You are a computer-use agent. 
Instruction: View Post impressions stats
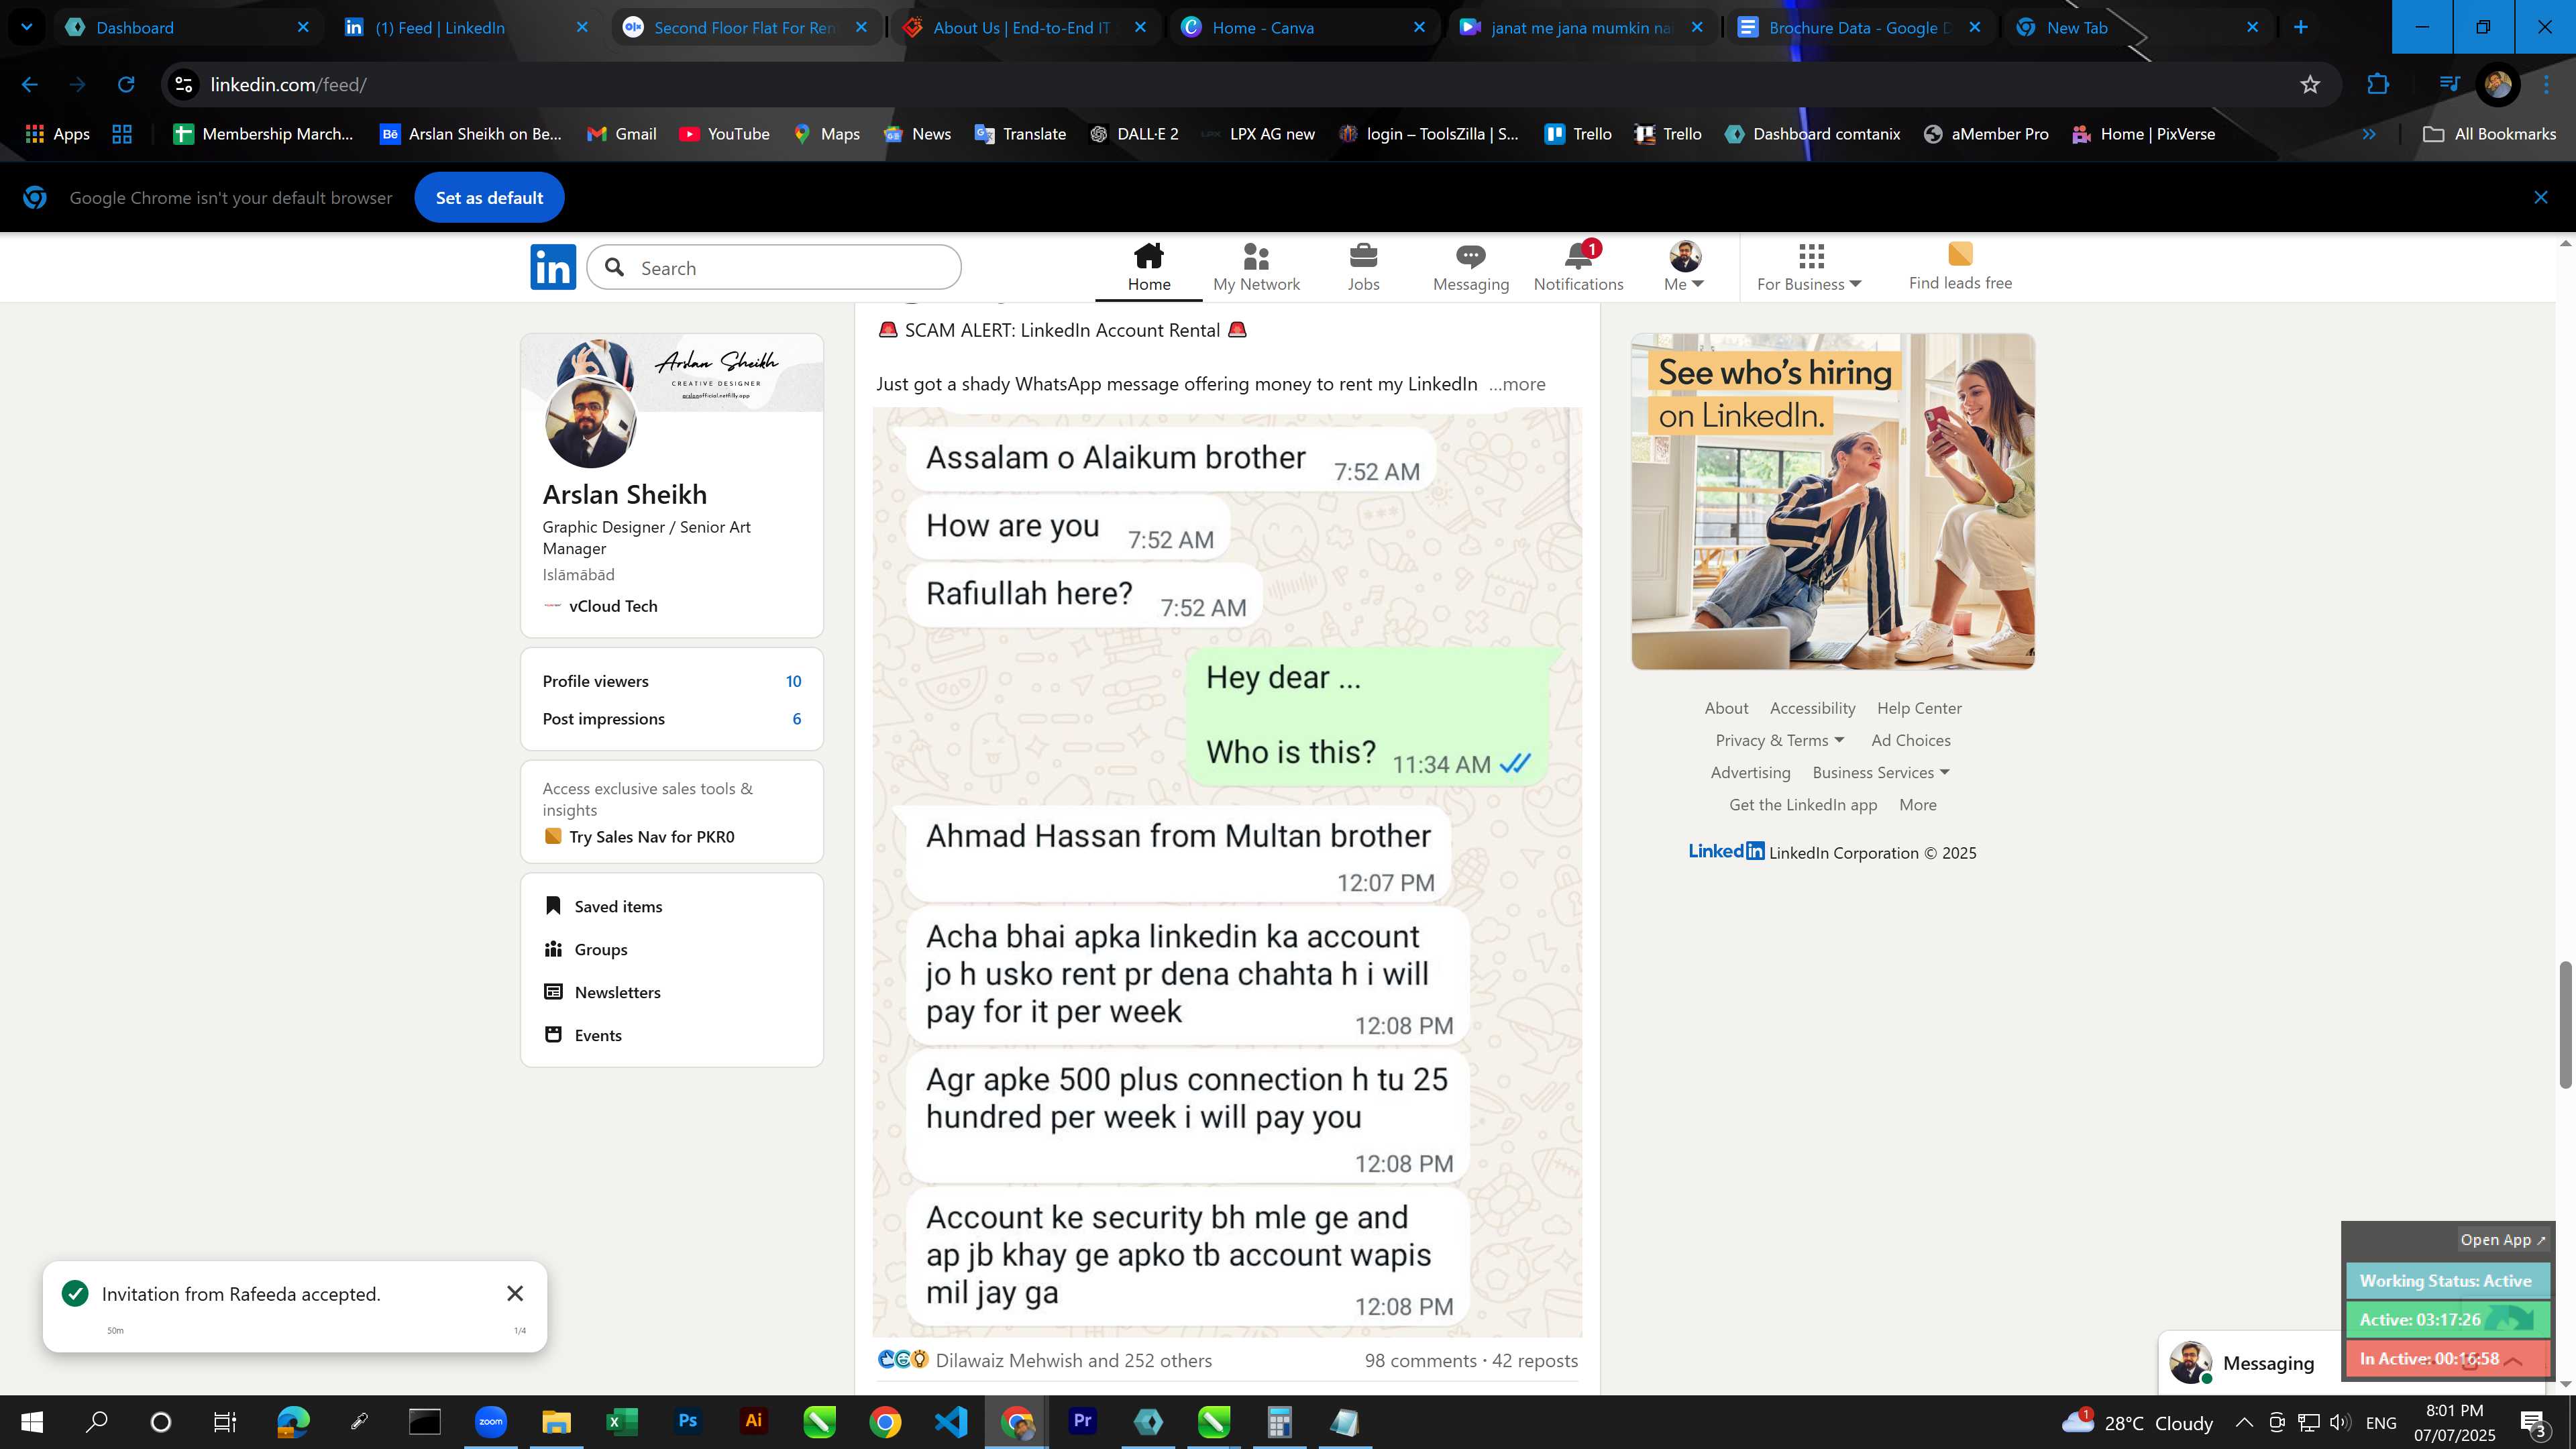(x=671, y=719)
